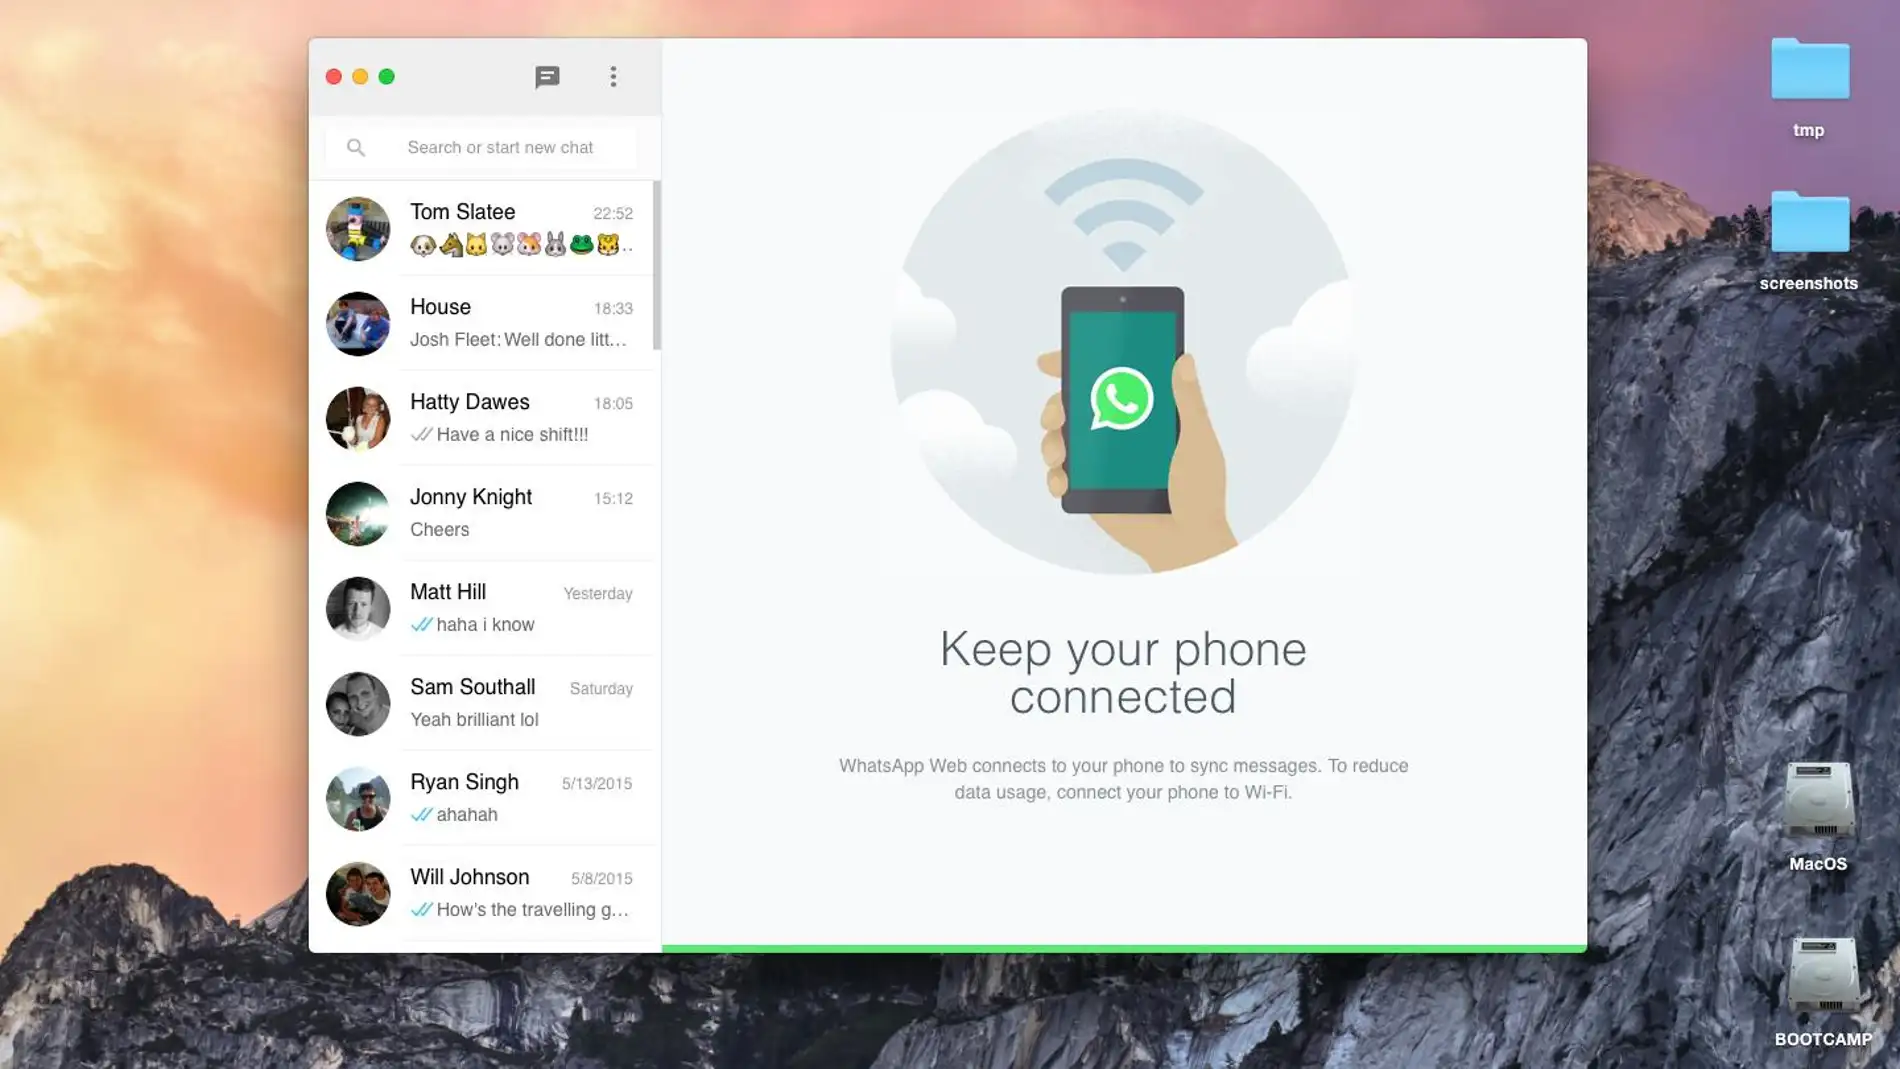Maximize the window with the green button
The height and width of the screenshot is (1069, 1900).
point(387,77)
